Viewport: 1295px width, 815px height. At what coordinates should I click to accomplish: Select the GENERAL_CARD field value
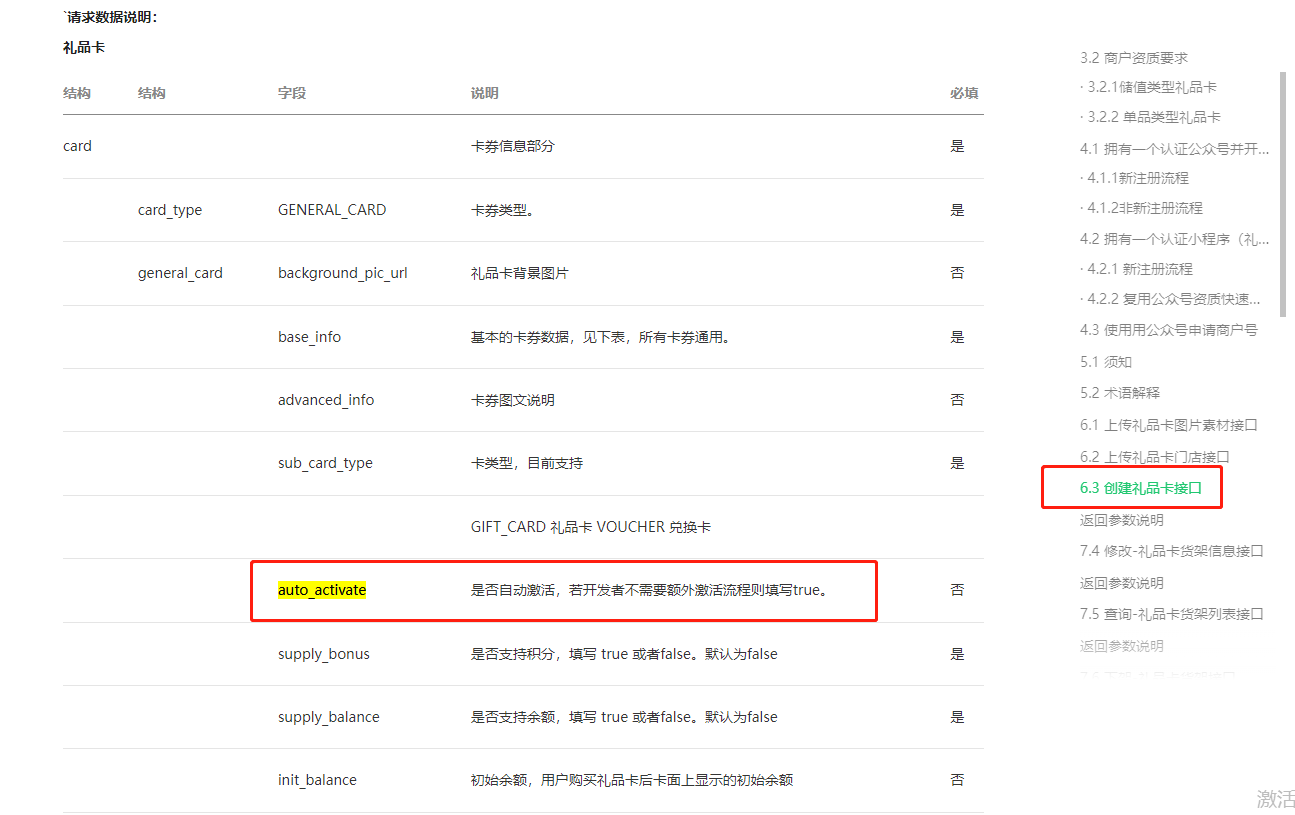click(x=332, y=210)
